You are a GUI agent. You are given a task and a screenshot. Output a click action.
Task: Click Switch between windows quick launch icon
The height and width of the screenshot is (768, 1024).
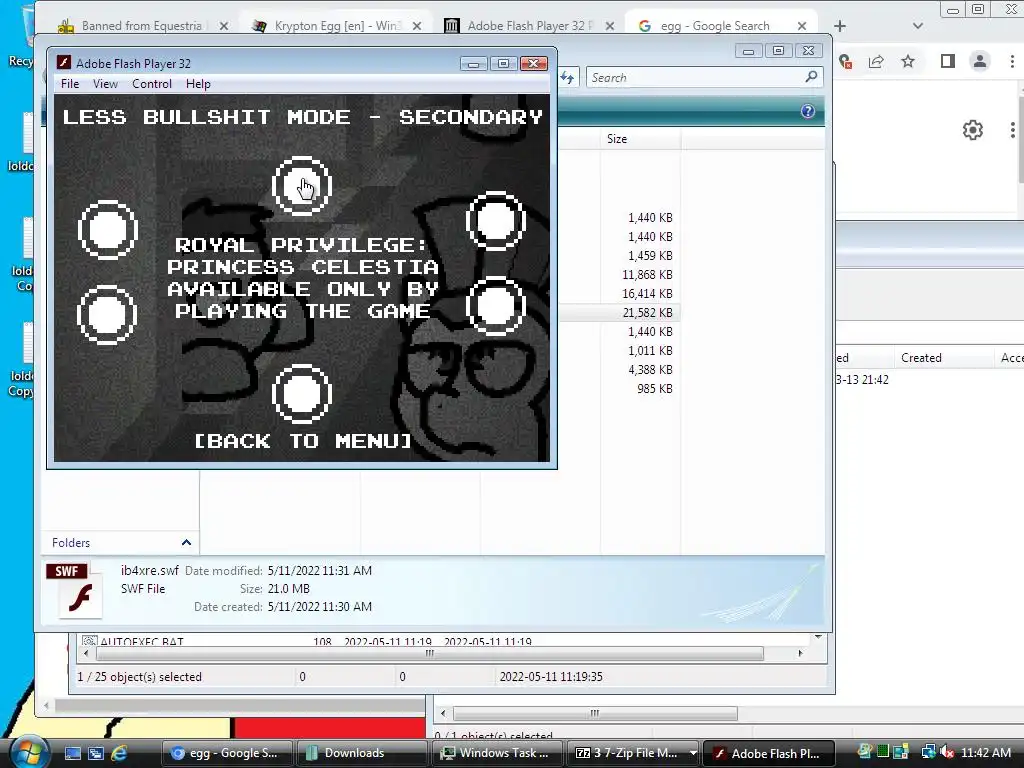click(96, 753)
